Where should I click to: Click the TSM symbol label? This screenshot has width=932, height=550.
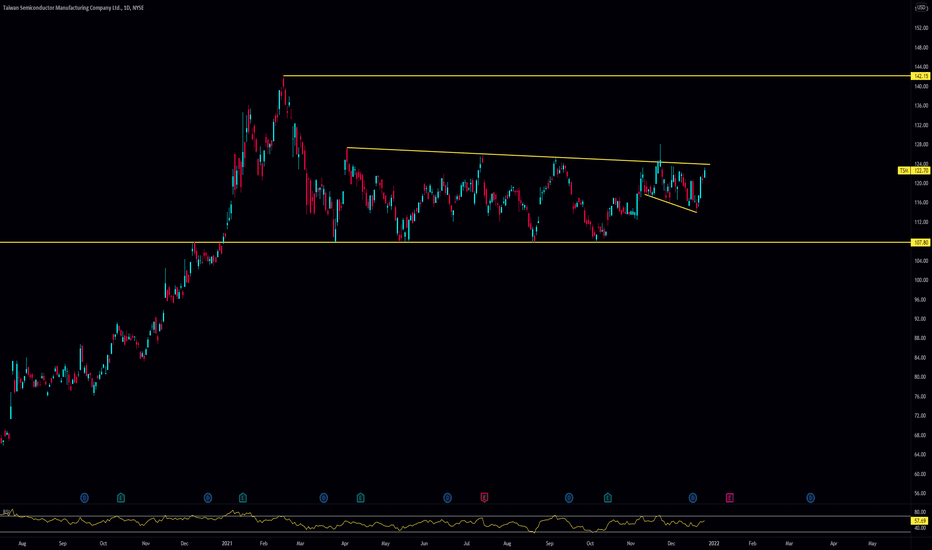click(903, 171)
